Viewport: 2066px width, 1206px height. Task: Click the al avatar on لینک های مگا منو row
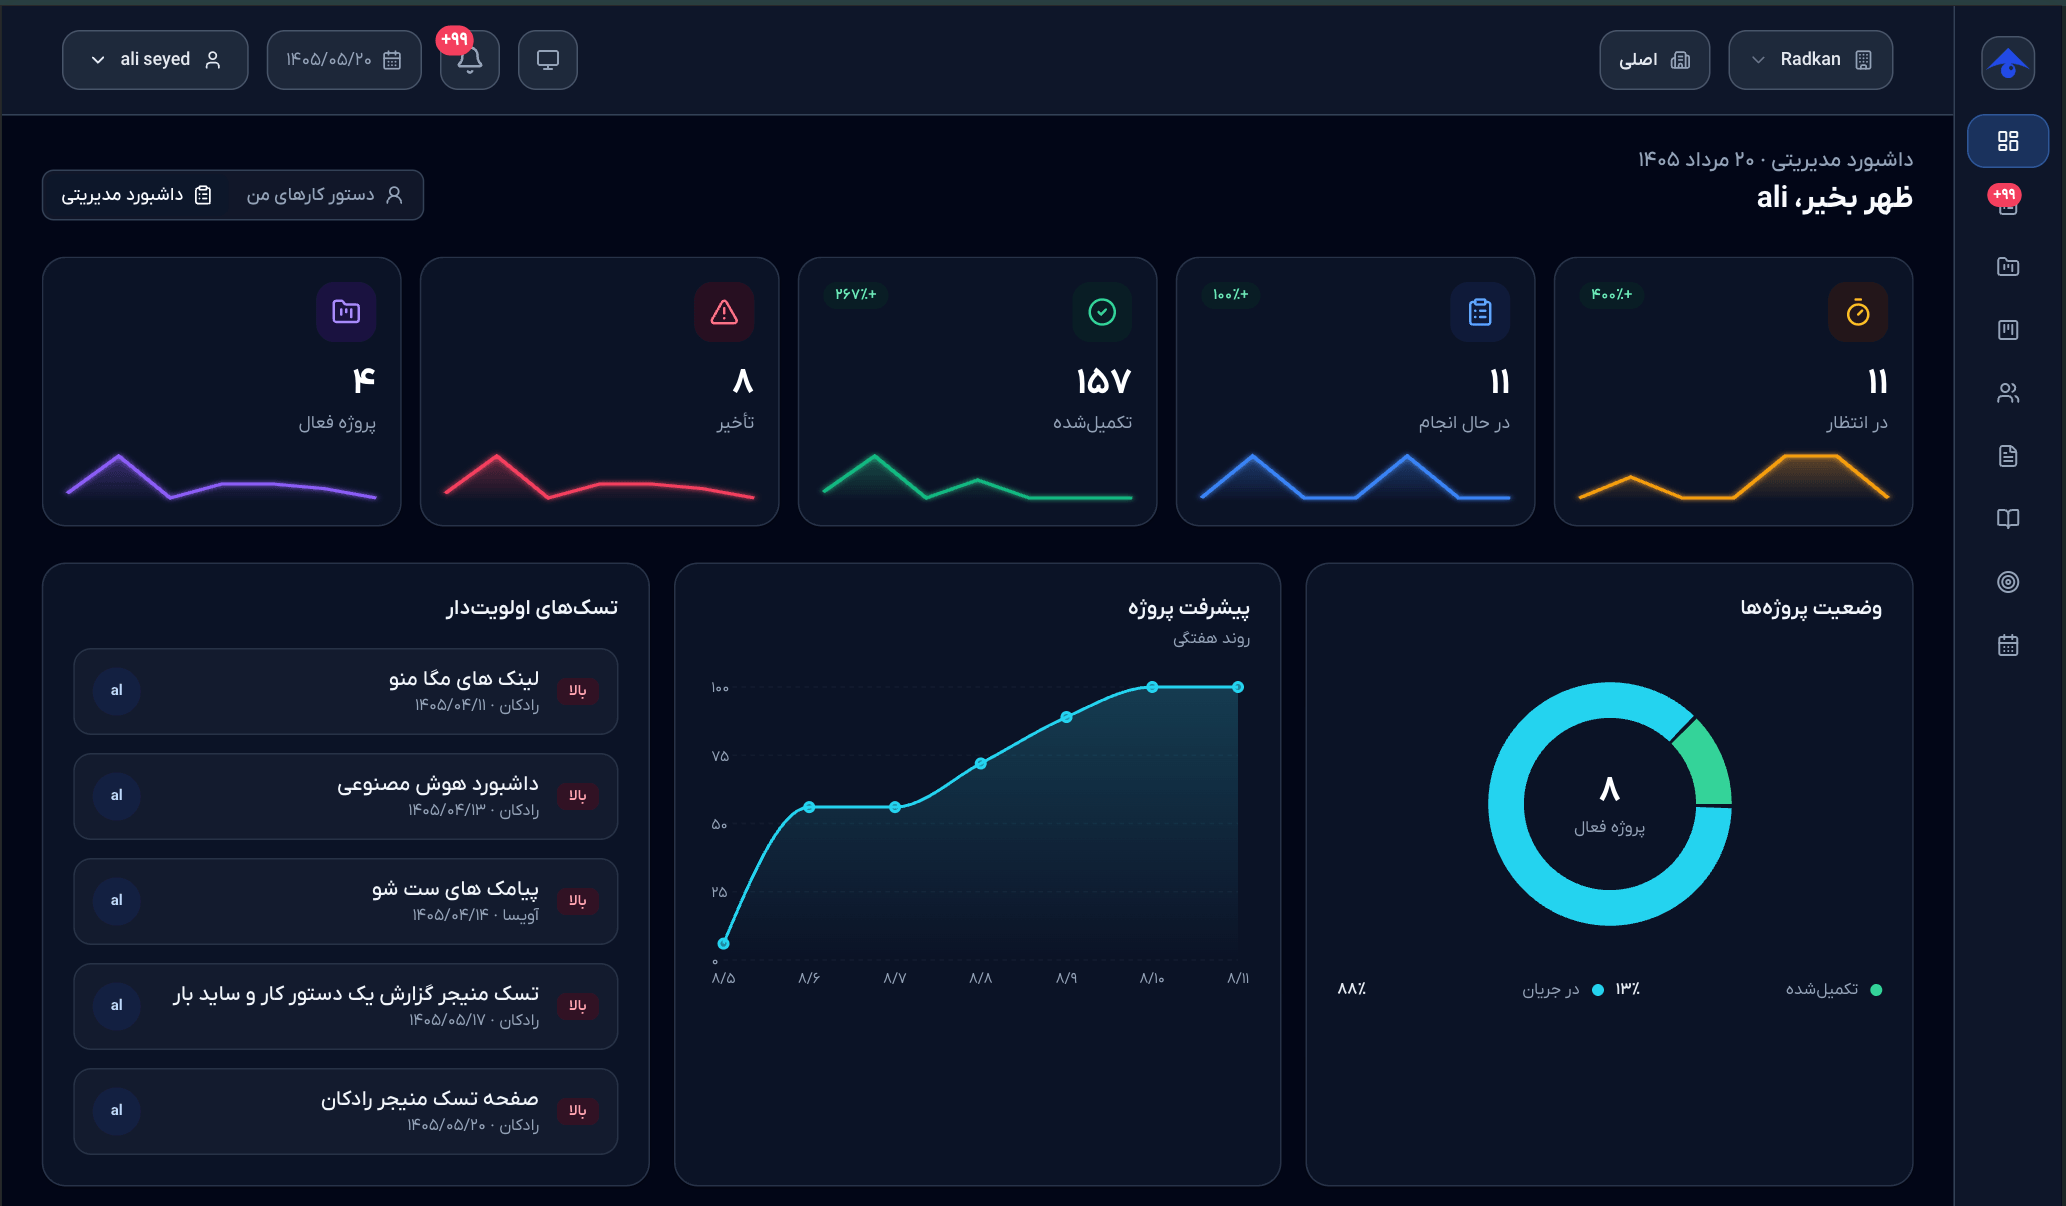click(117, 691)
